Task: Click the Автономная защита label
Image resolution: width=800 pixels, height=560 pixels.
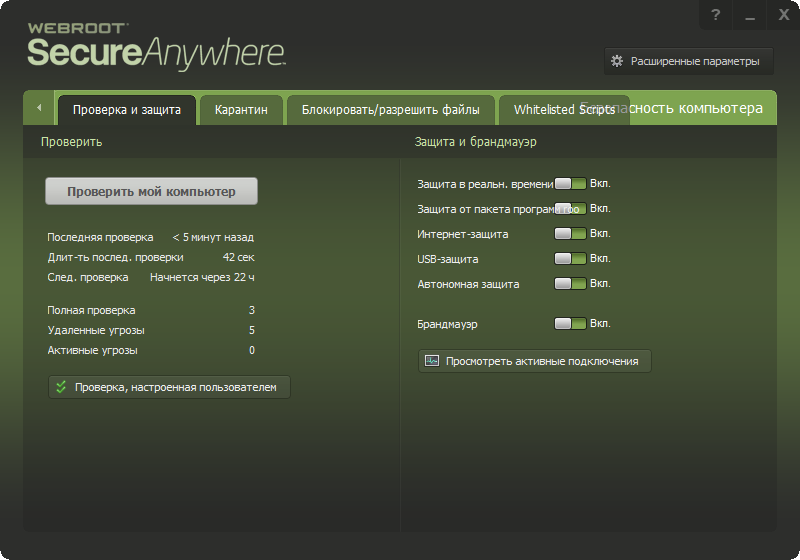Action: (x=468, y=284)
